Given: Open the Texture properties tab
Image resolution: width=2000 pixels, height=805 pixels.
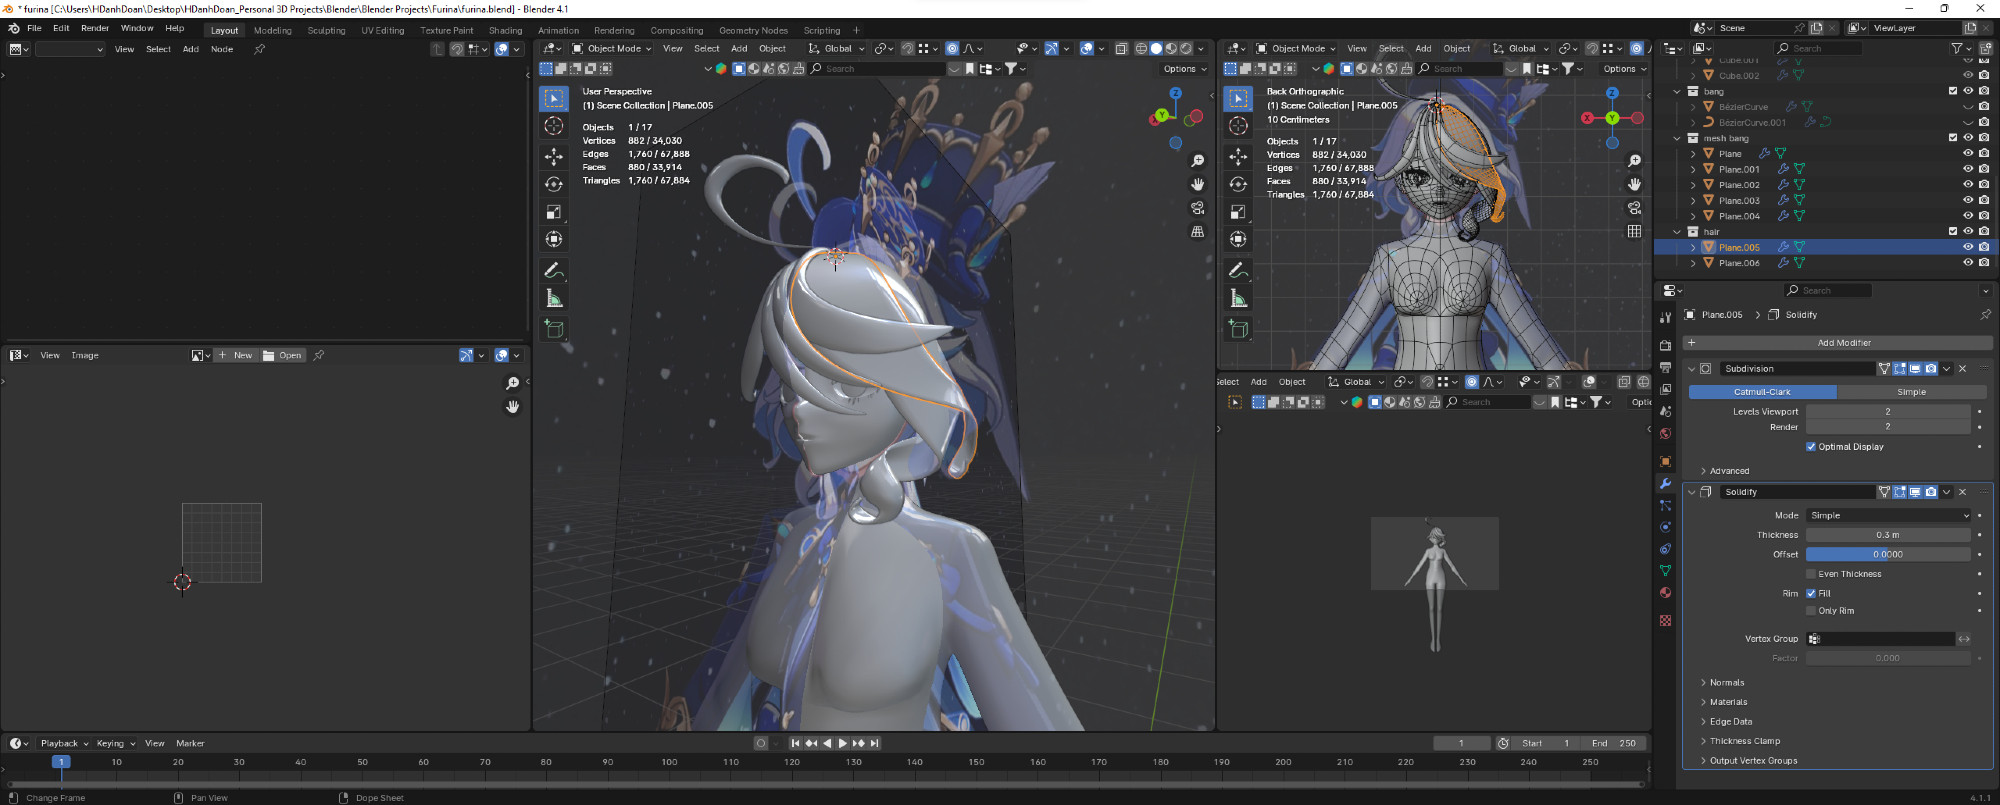Looking at the screenshot, I should [1665, 621].
